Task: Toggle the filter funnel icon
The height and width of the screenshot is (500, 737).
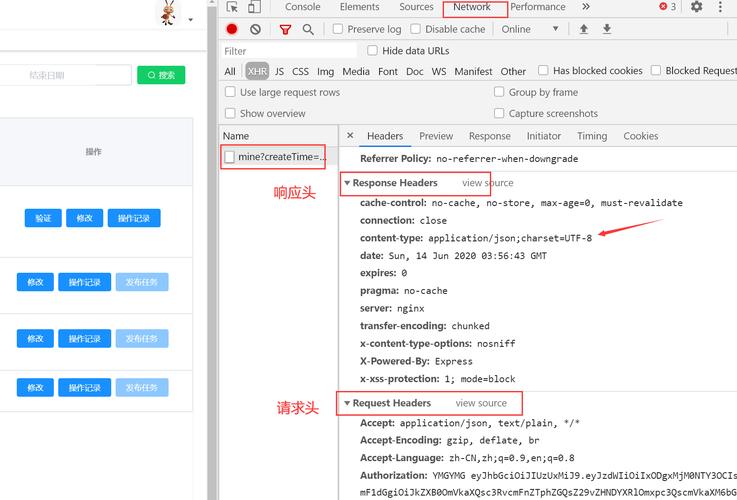Action: pyautogui.click(x=285, y=30)
